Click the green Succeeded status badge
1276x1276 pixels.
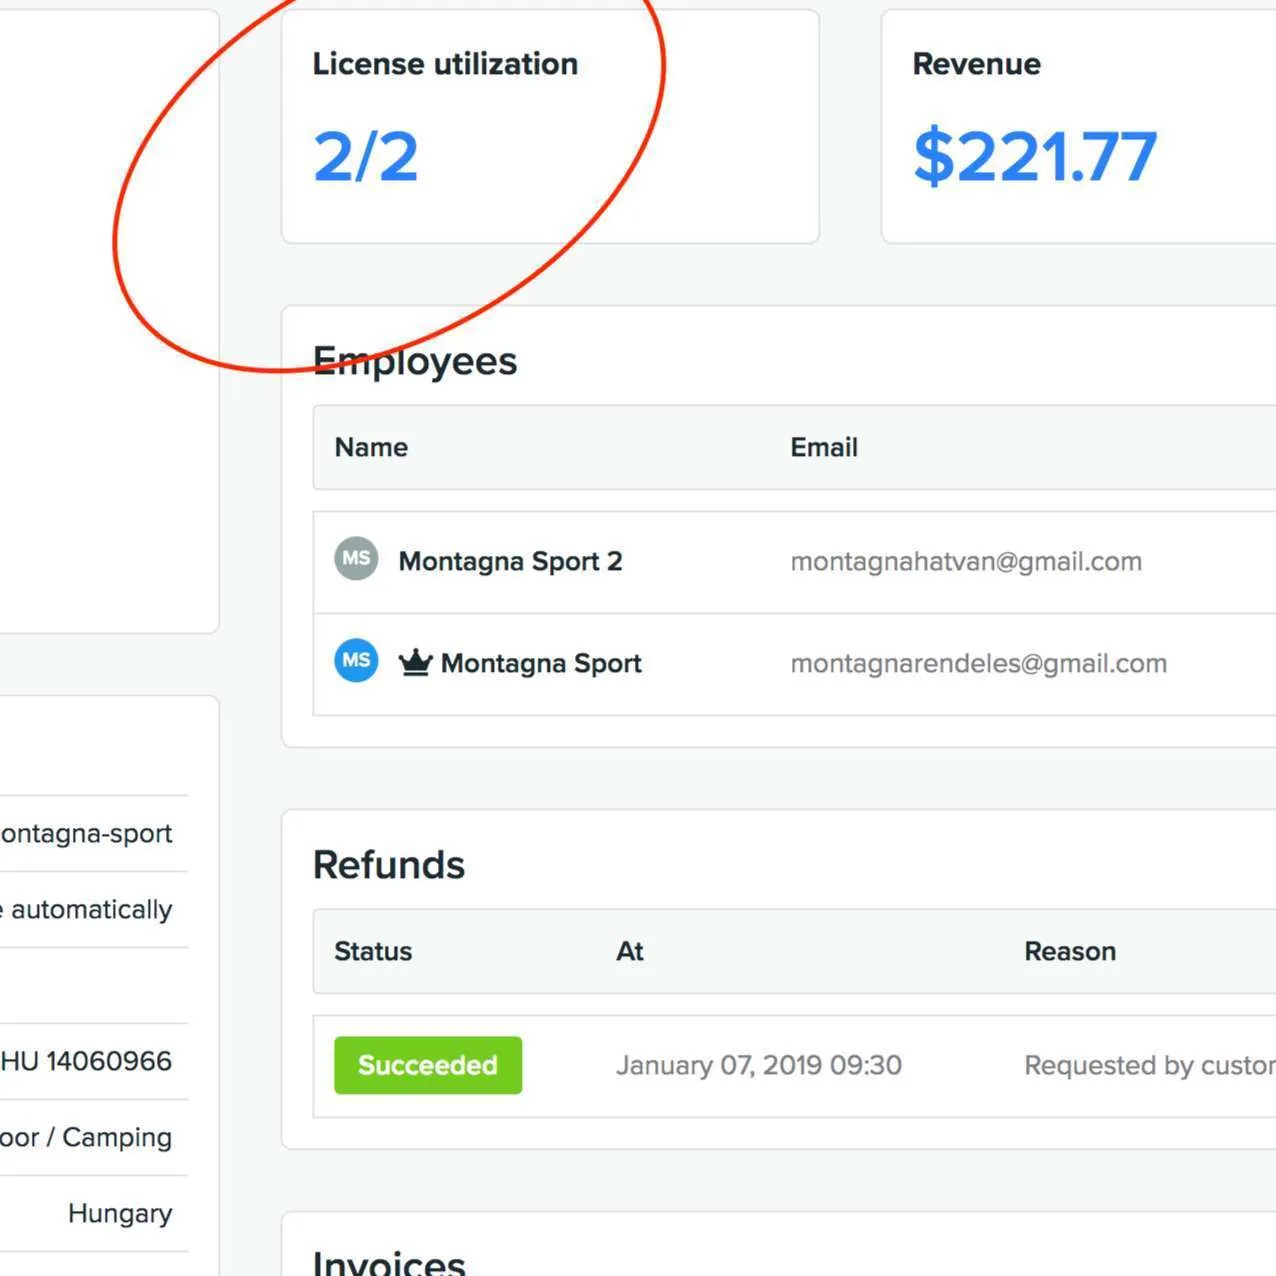(x=428, y=1065)
